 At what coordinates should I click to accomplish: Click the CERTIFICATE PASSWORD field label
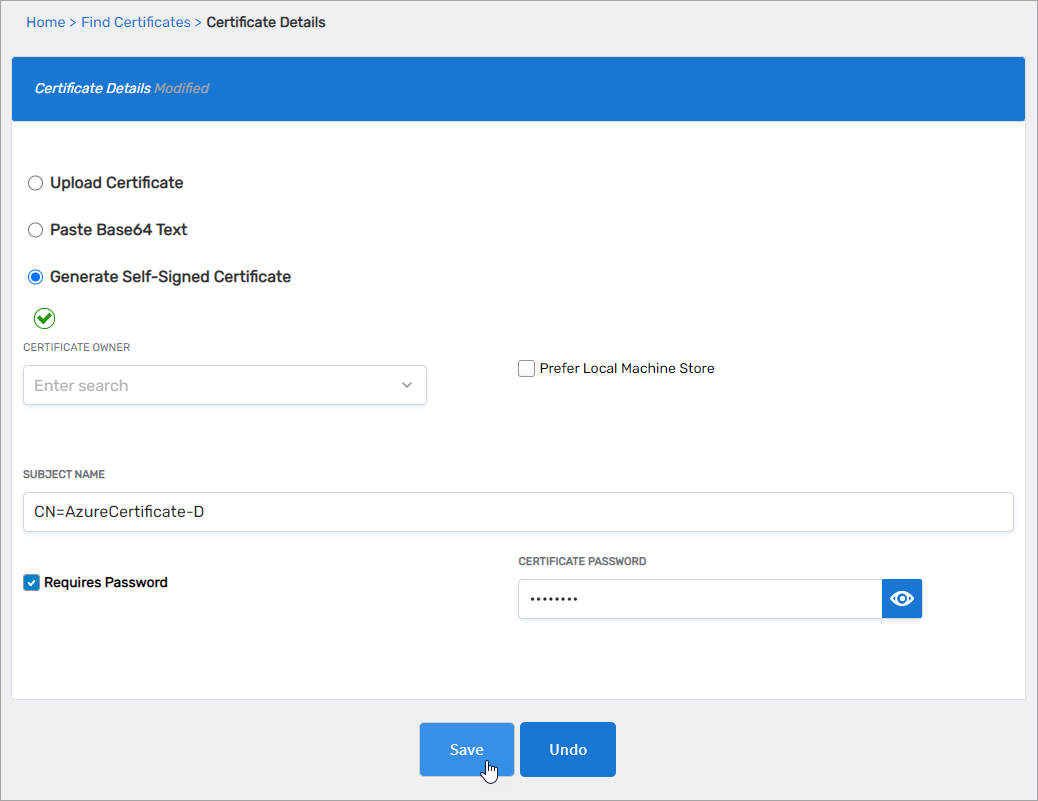(582, 561)
